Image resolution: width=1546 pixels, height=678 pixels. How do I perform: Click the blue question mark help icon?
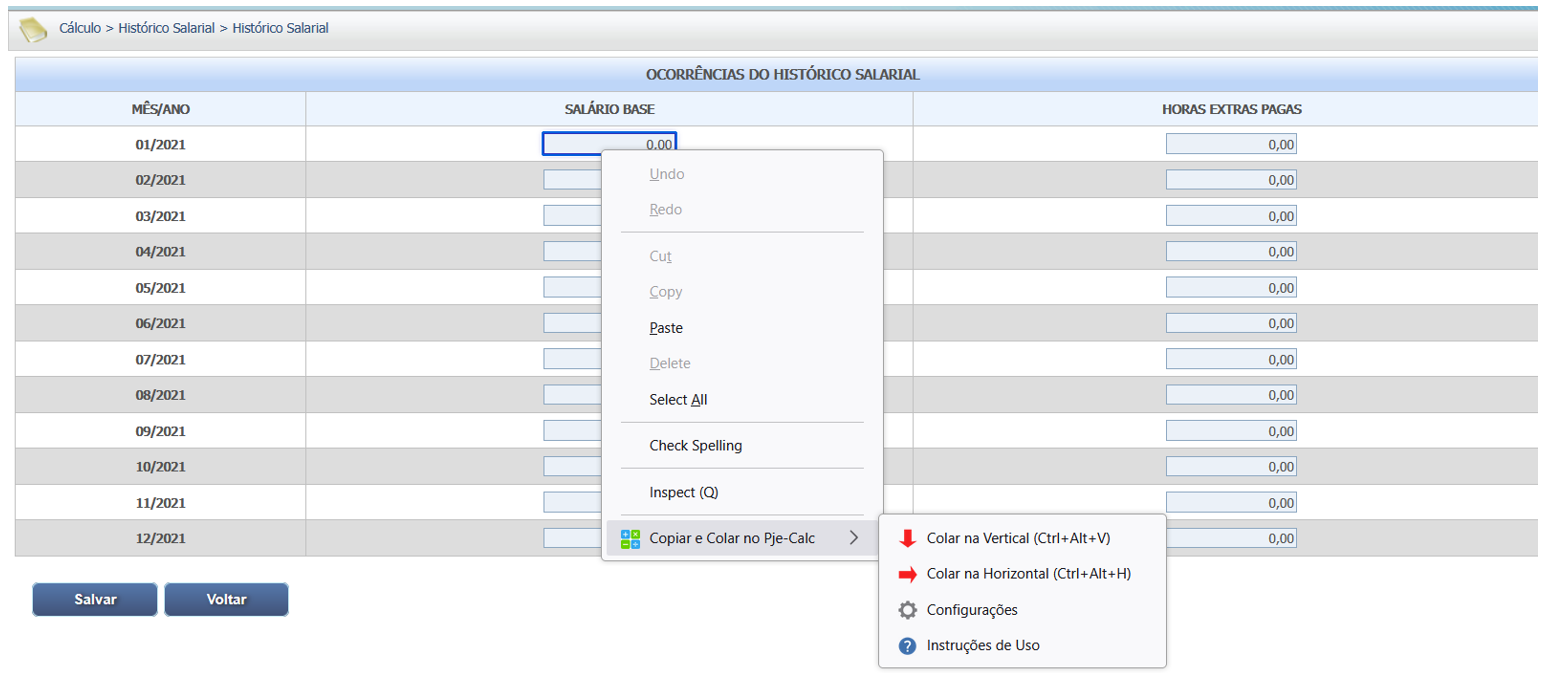coord(907,646)
